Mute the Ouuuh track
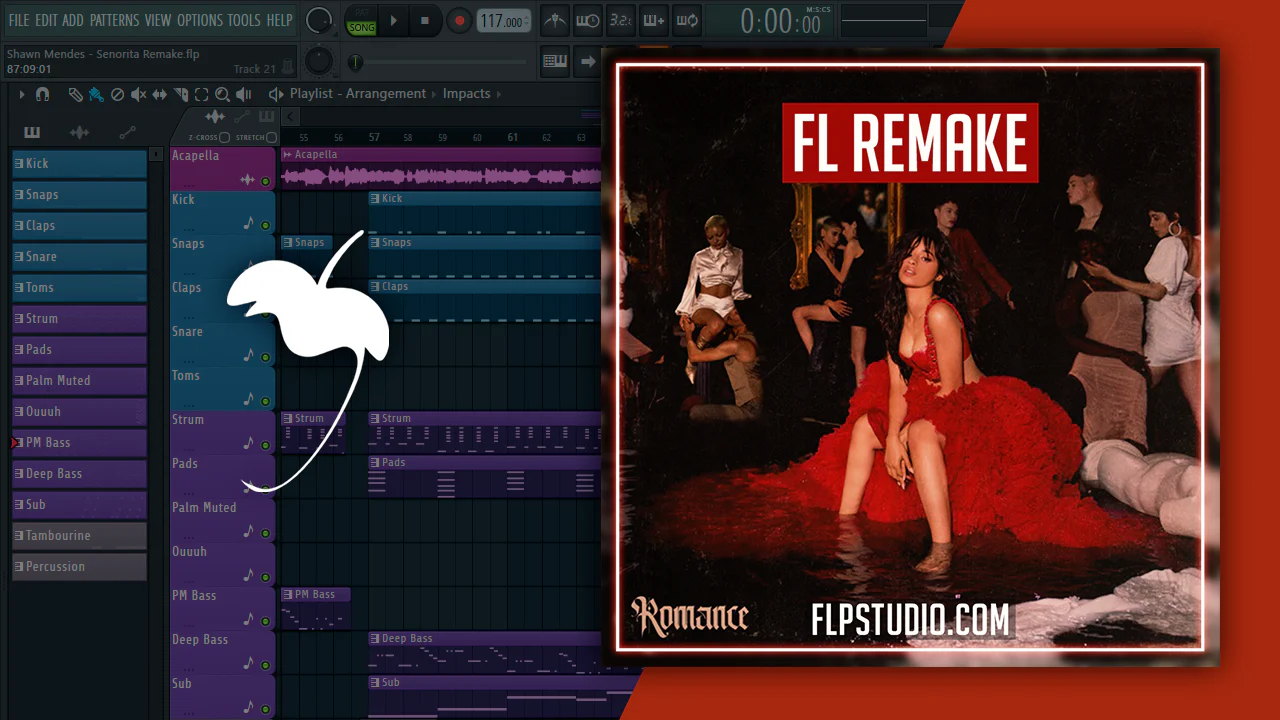Viewport: 1280px width, 720px height. coord(265,578)
